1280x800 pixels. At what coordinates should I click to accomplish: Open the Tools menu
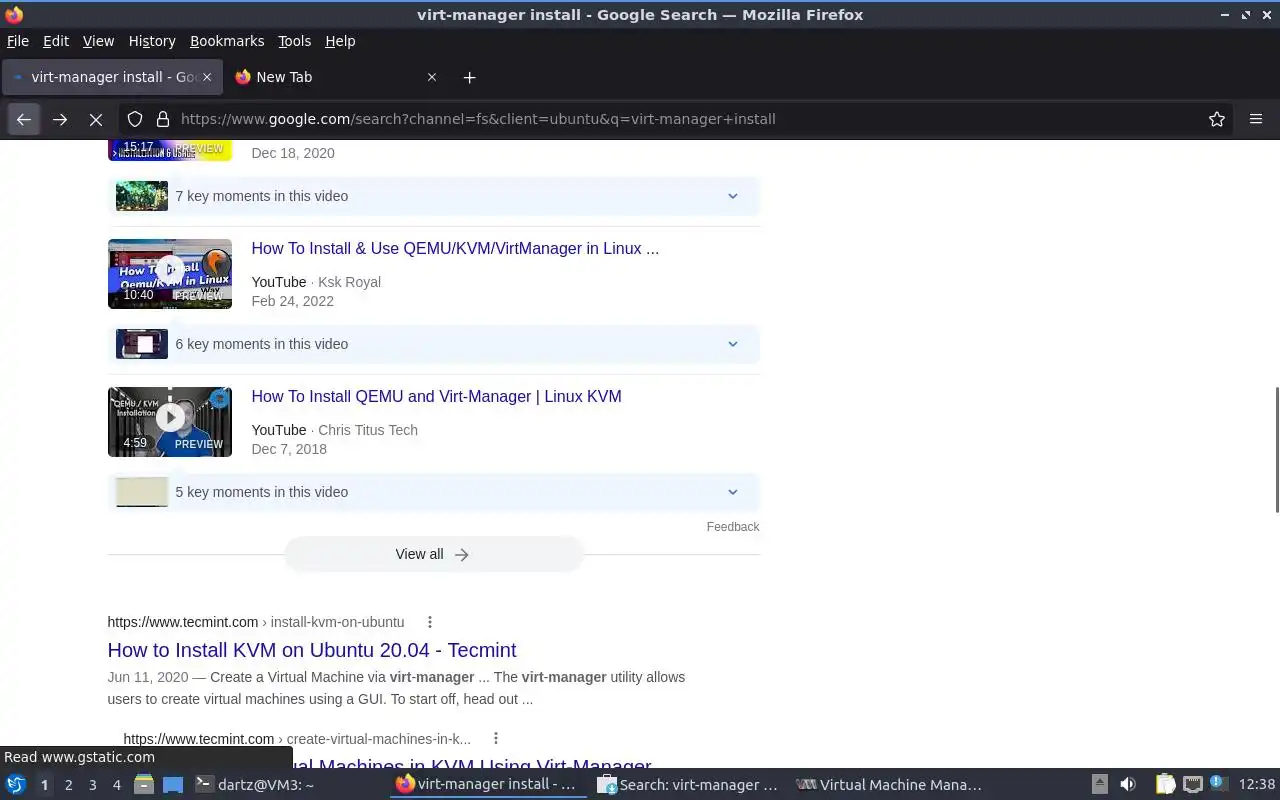(294, 41)
